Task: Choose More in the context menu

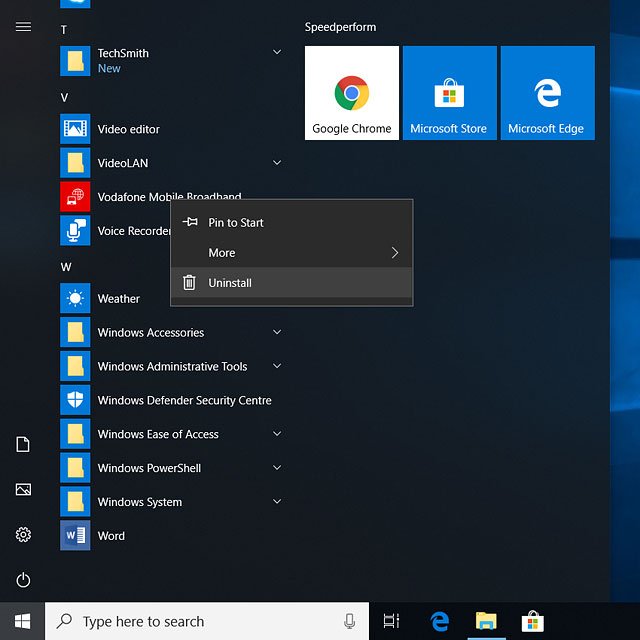Action: 291,253
